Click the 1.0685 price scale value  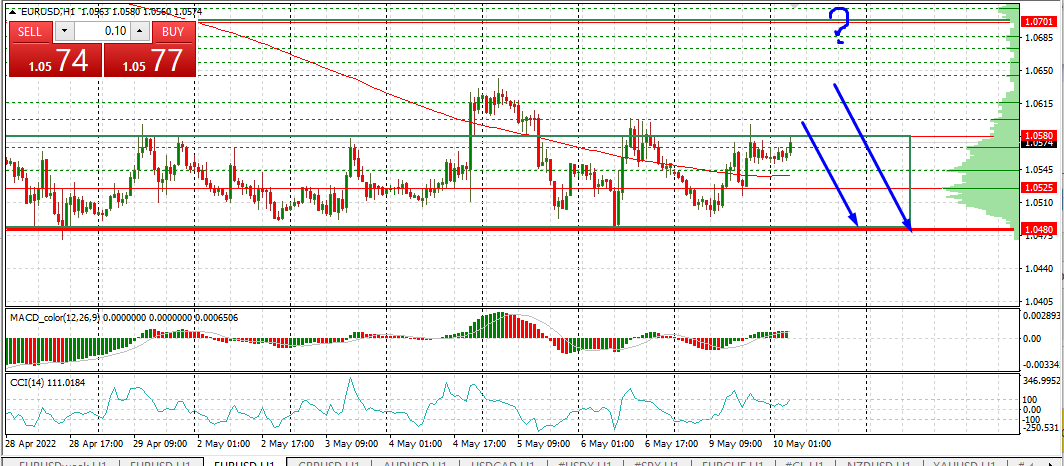pyautogui.click(x=1040, y=38)
